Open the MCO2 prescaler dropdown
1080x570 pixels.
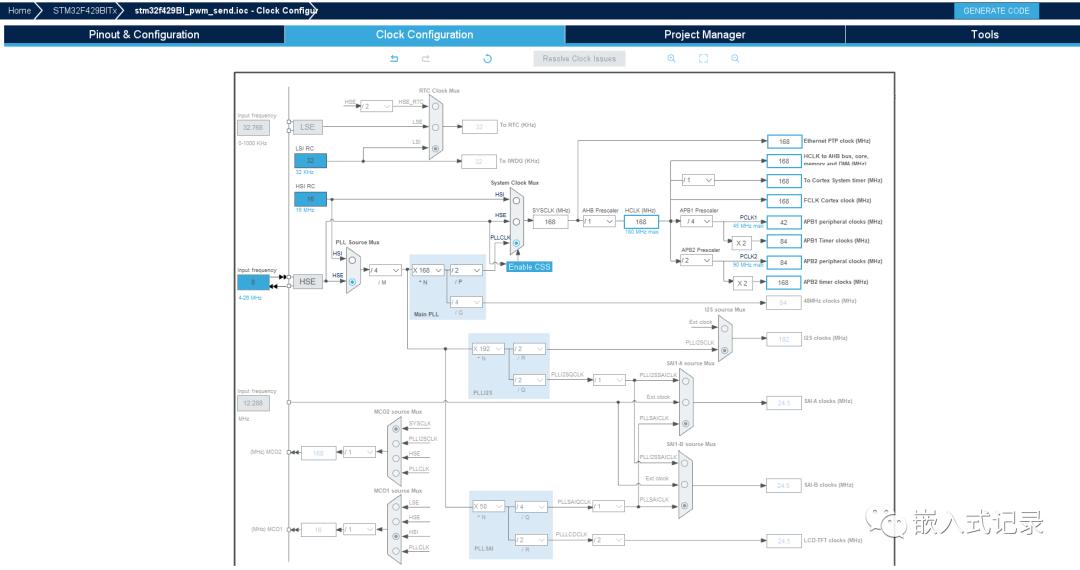point(359,452)
